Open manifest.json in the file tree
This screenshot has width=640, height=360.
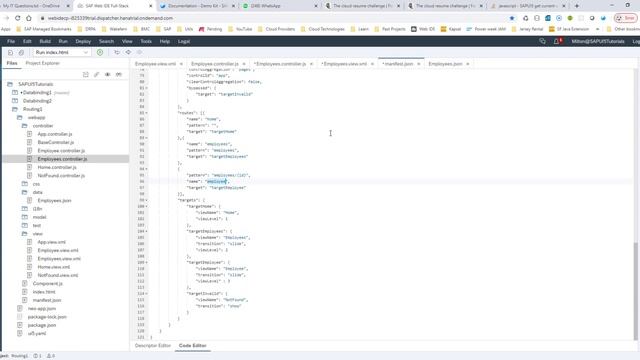(x=47, y=300)
